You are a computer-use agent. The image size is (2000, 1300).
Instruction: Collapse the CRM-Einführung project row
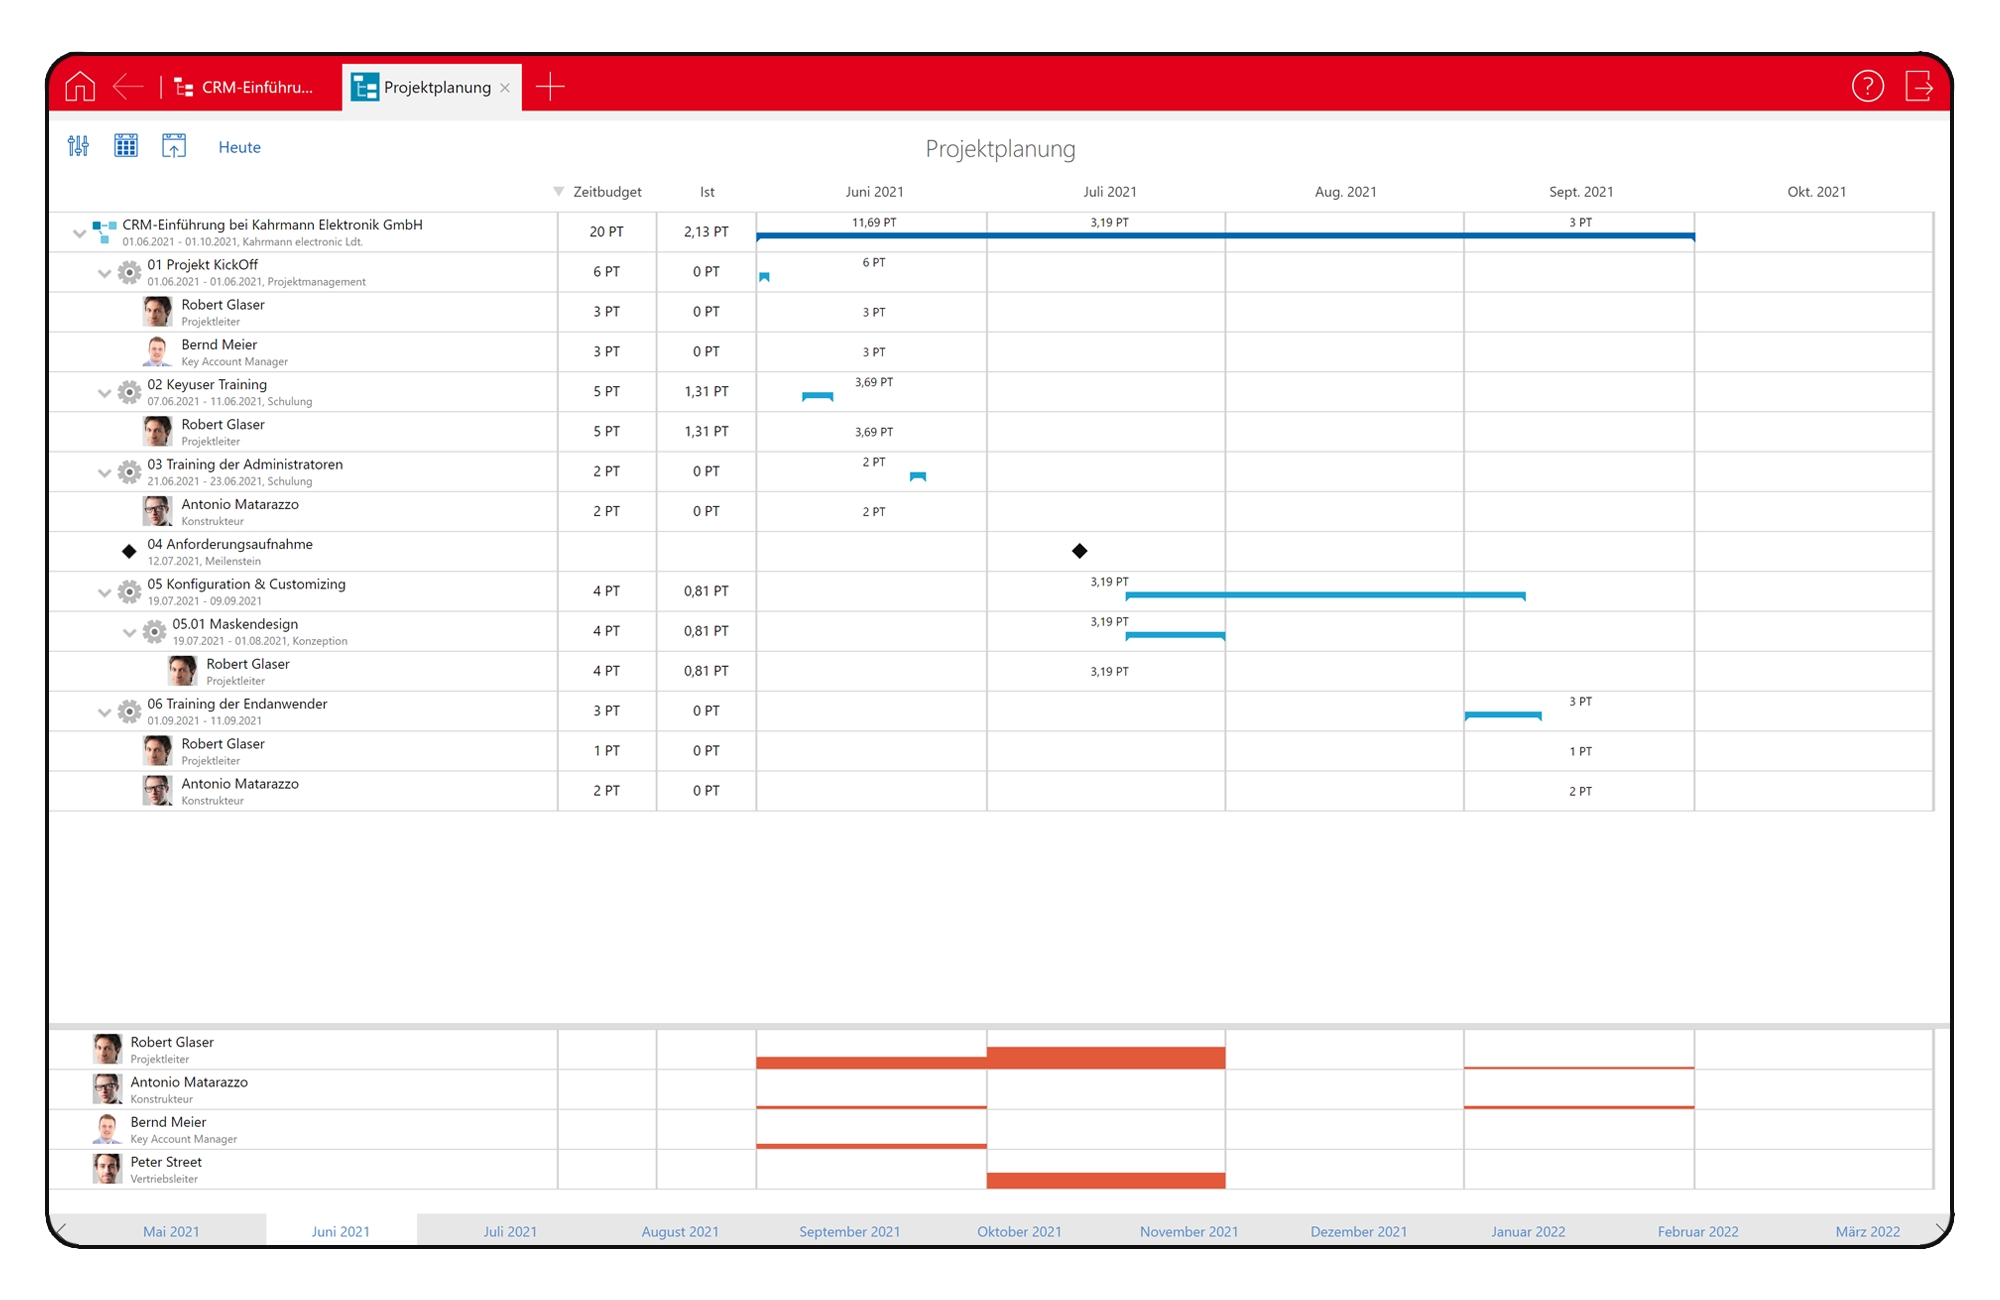[79, 233]
